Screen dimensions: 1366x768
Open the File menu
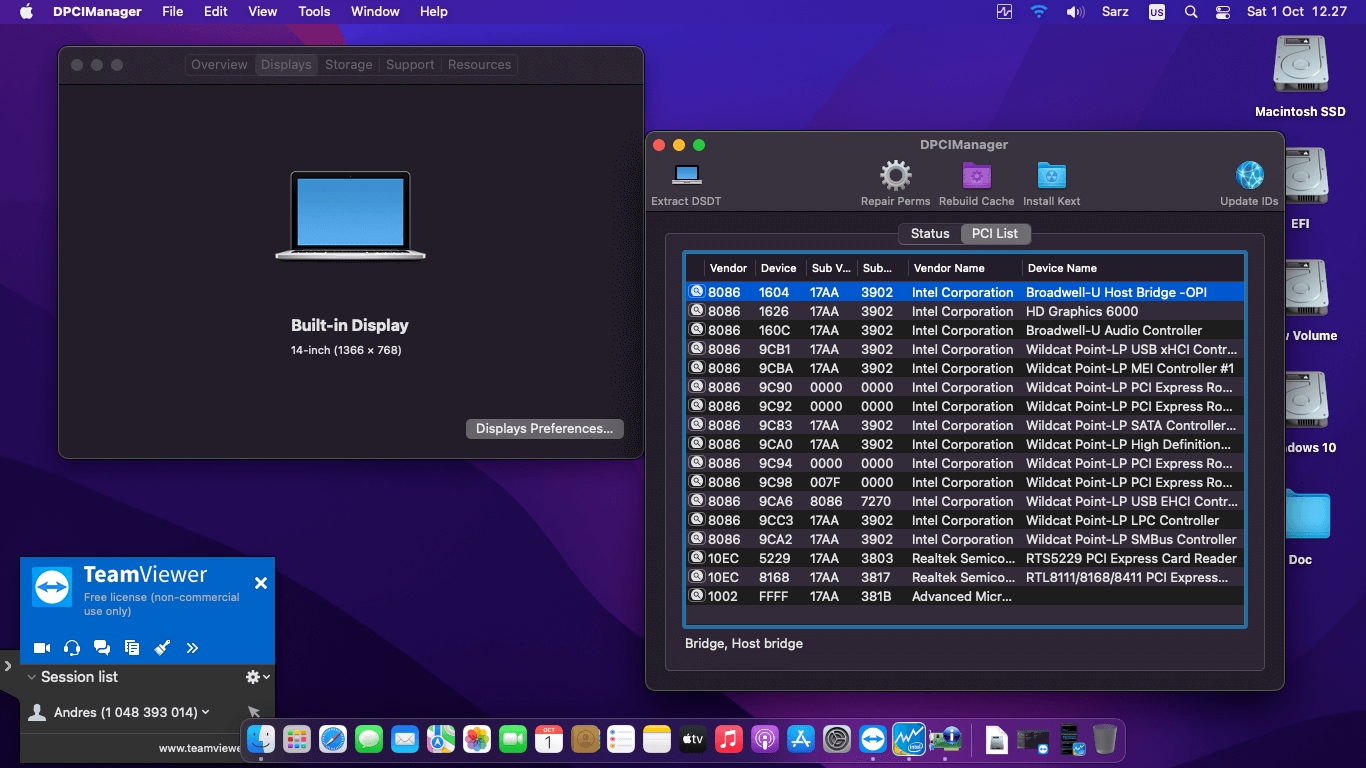[173, 12]
